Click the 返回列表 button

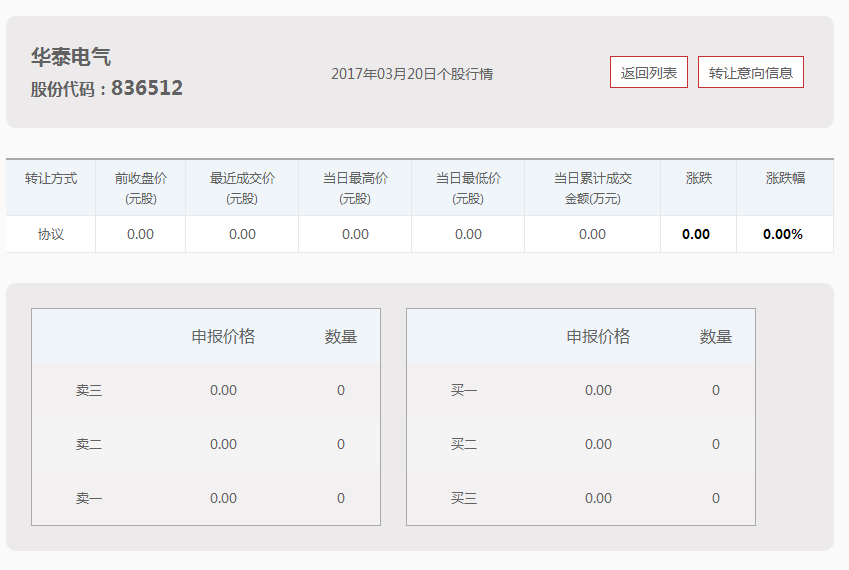pyautogui.click(x=649, y=72)
